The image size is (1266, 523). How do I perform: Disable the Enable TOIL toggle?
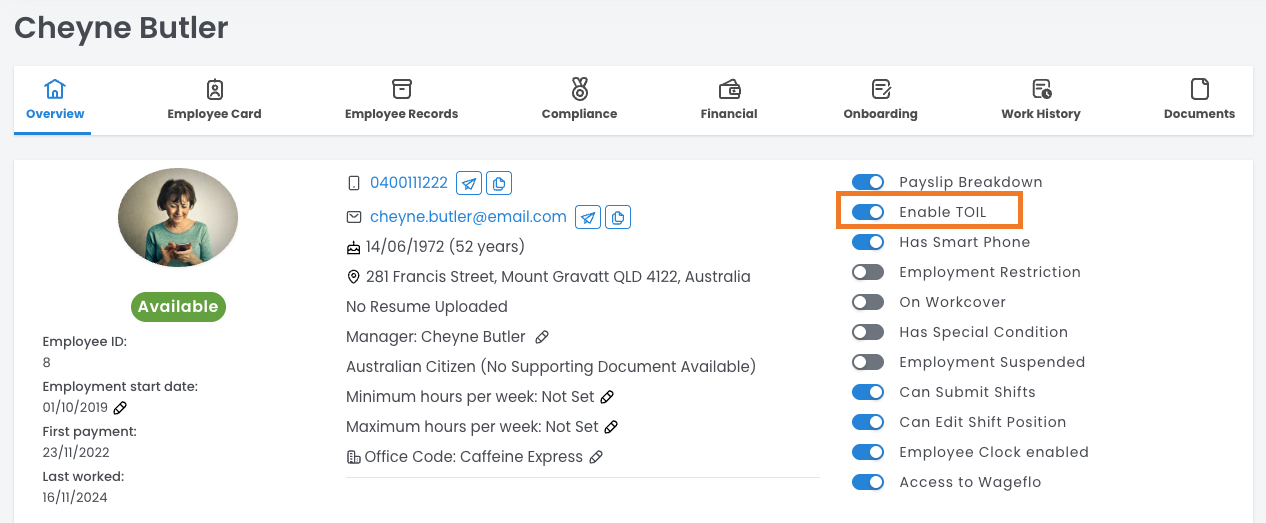point(868,212)
